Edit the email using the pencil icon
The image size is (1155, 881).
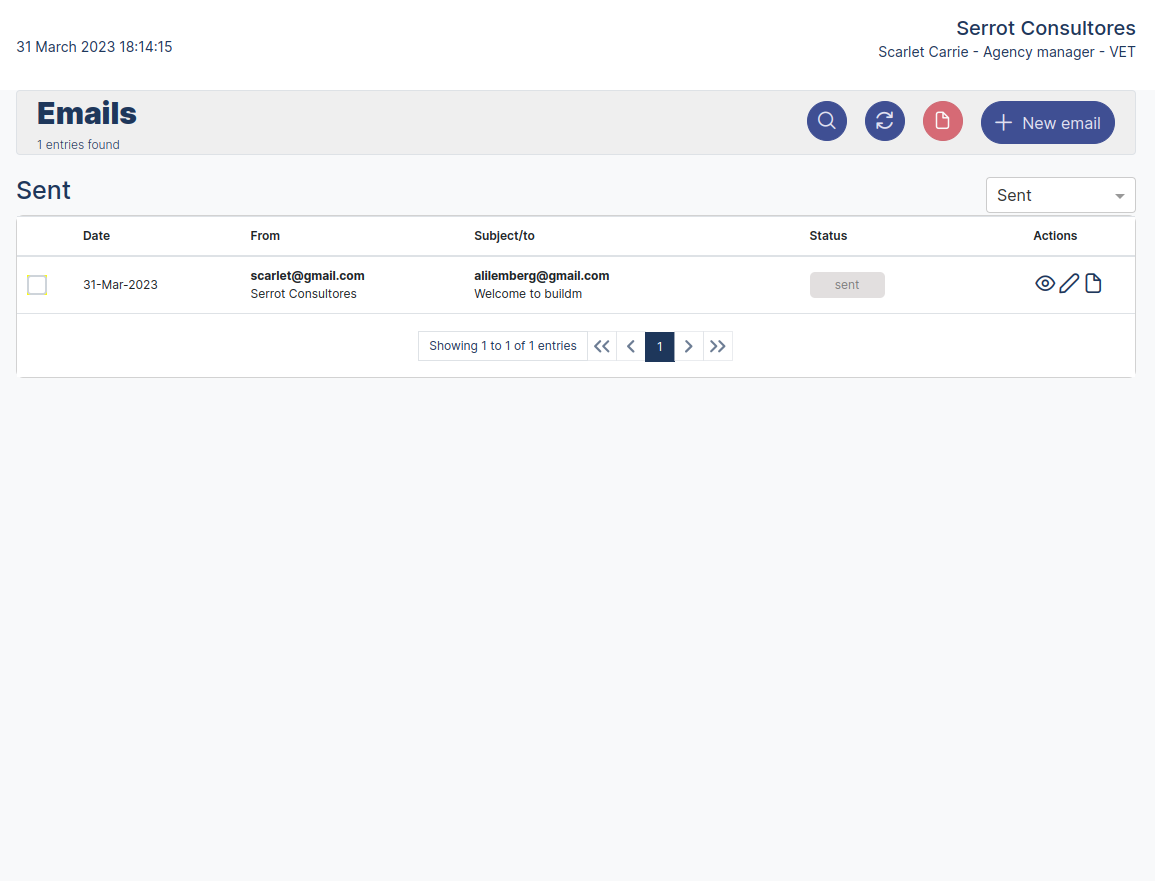pos(1068,283)
